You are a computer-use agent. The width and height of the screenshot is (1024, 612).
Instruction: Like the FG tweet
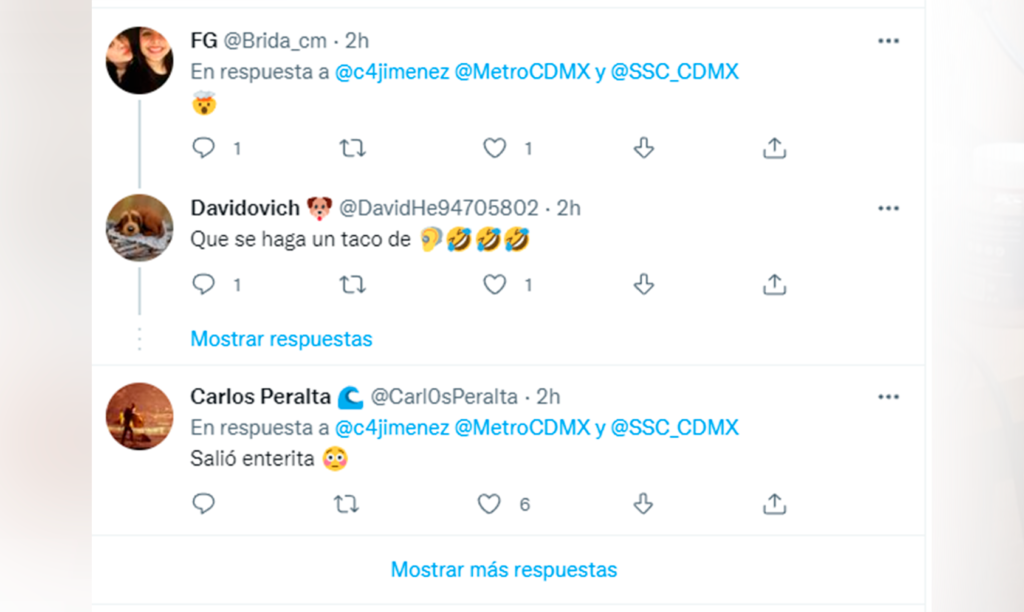point(494,148)
